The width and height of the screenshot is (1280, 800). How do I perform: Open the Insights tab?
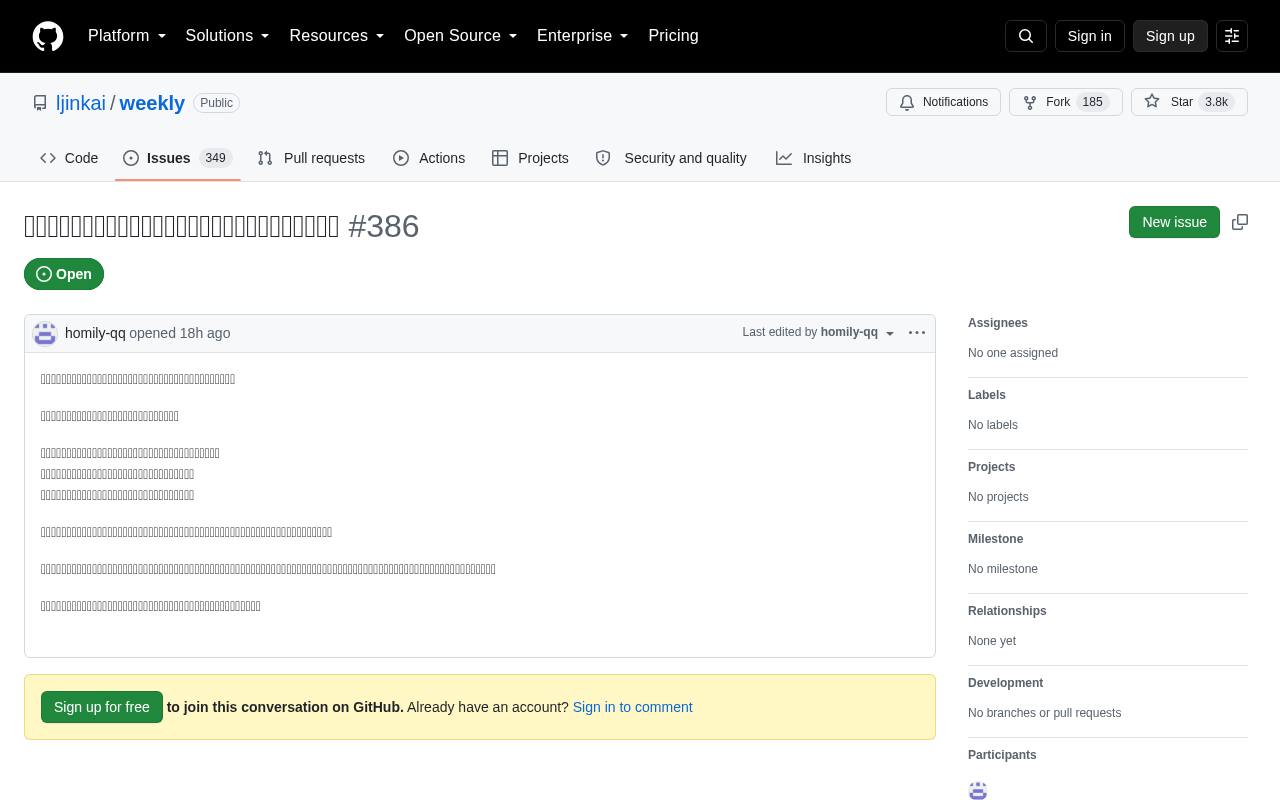coord(813,158)
